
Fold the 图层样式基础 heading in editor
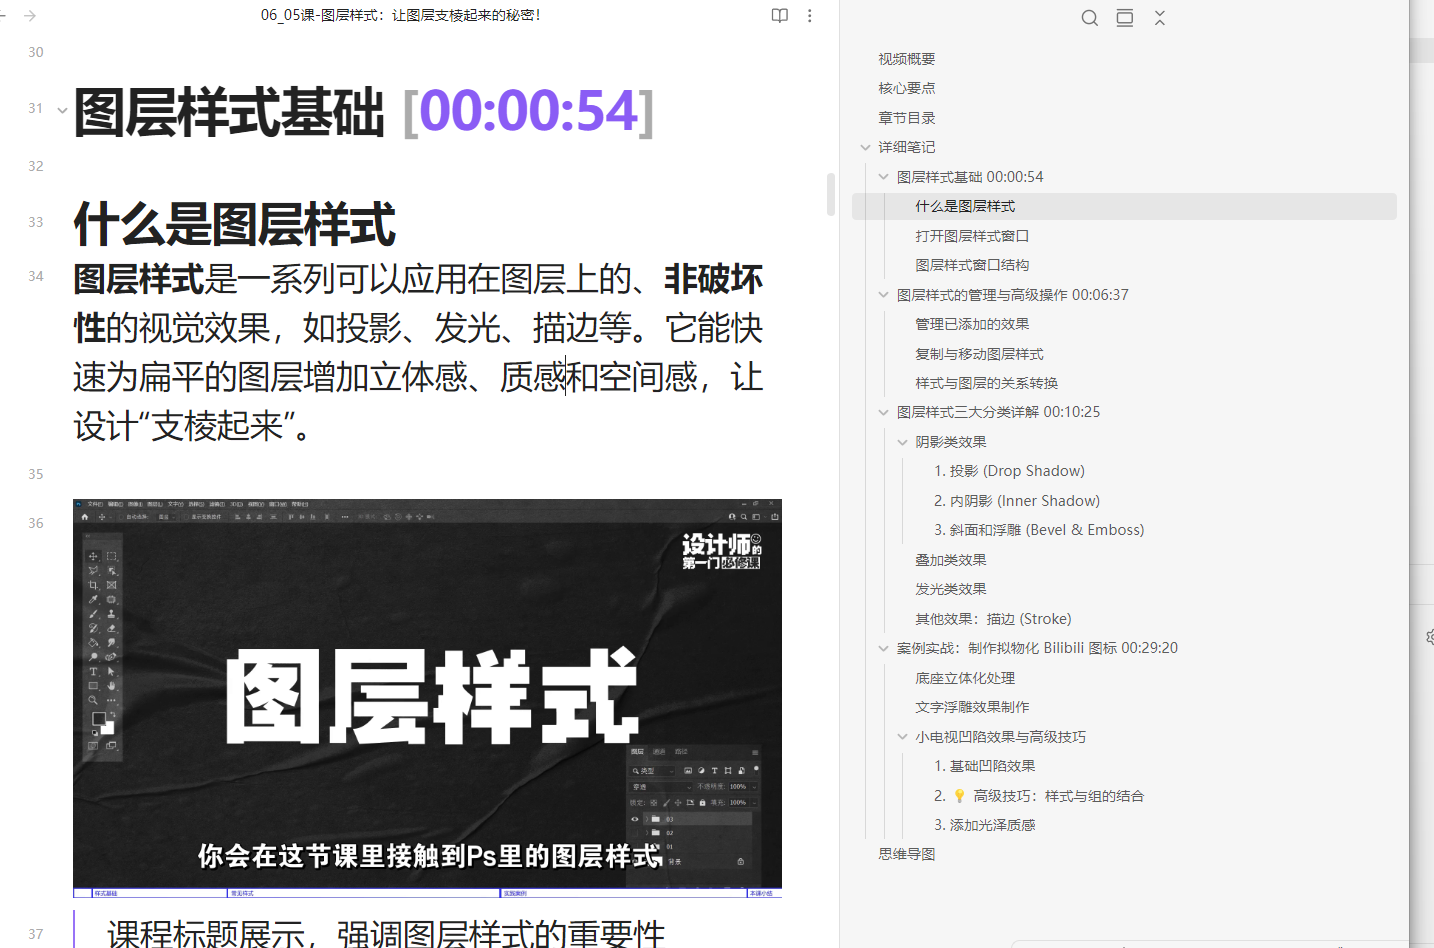(x=62, y=110)
